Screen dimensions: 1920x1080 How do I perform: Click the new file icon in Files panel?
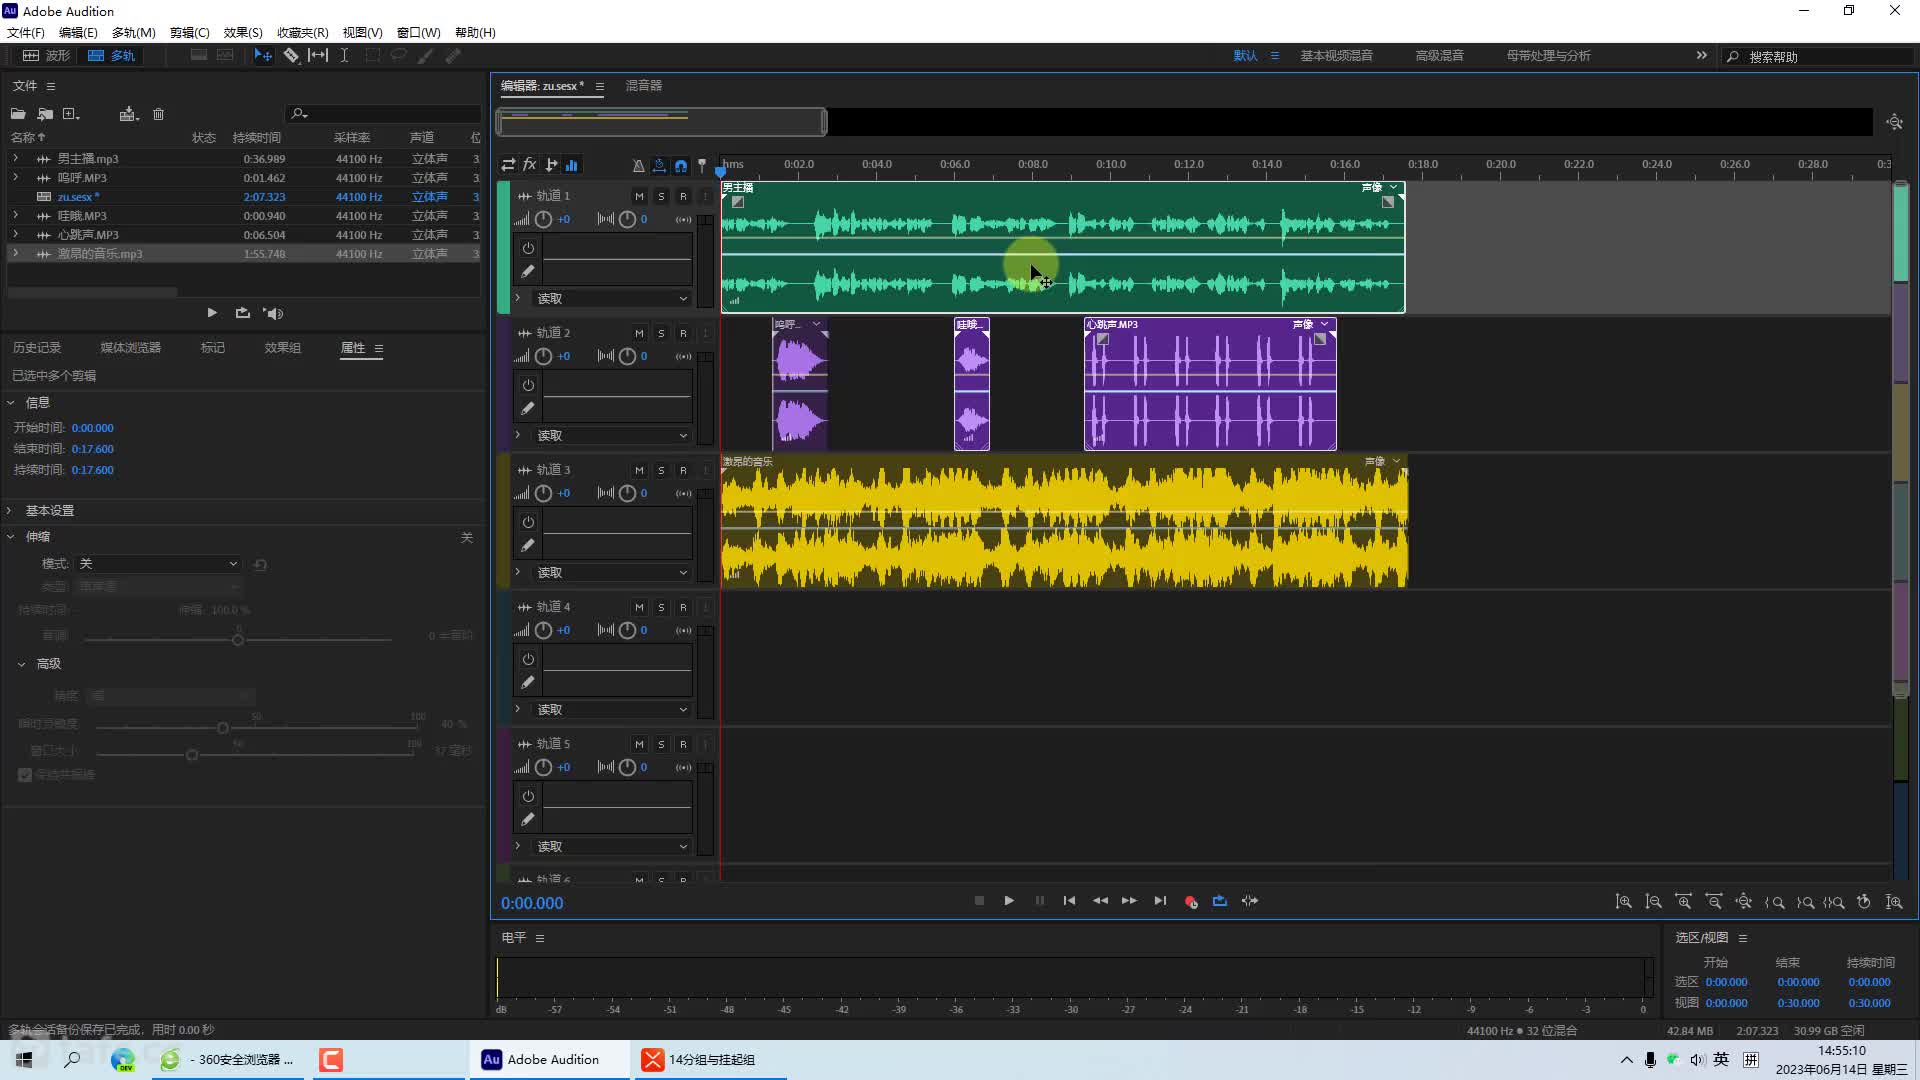(x=71, y=114)
